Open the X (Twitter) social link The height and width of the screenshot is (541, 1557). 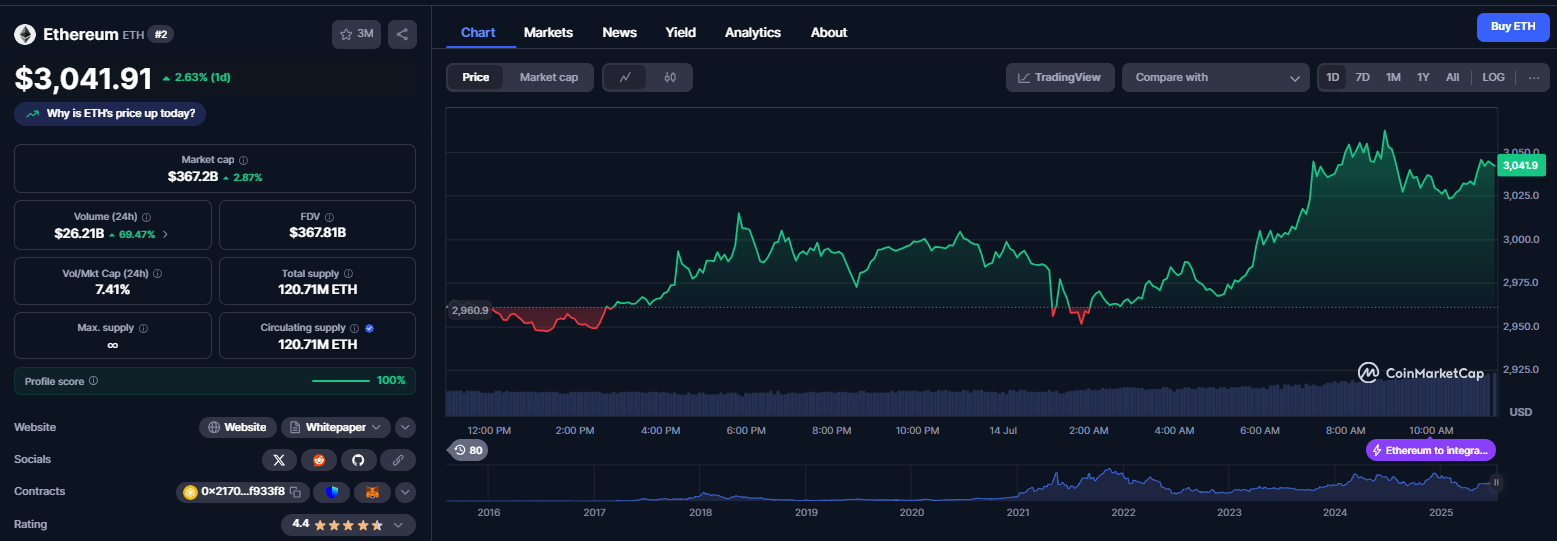point(279,460)
